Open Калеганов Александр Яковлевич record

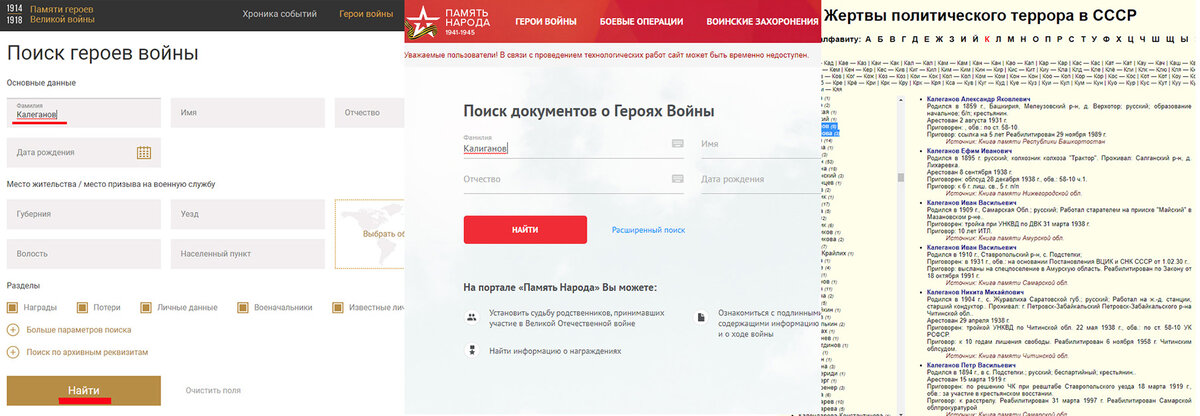[x=977, y=99]
